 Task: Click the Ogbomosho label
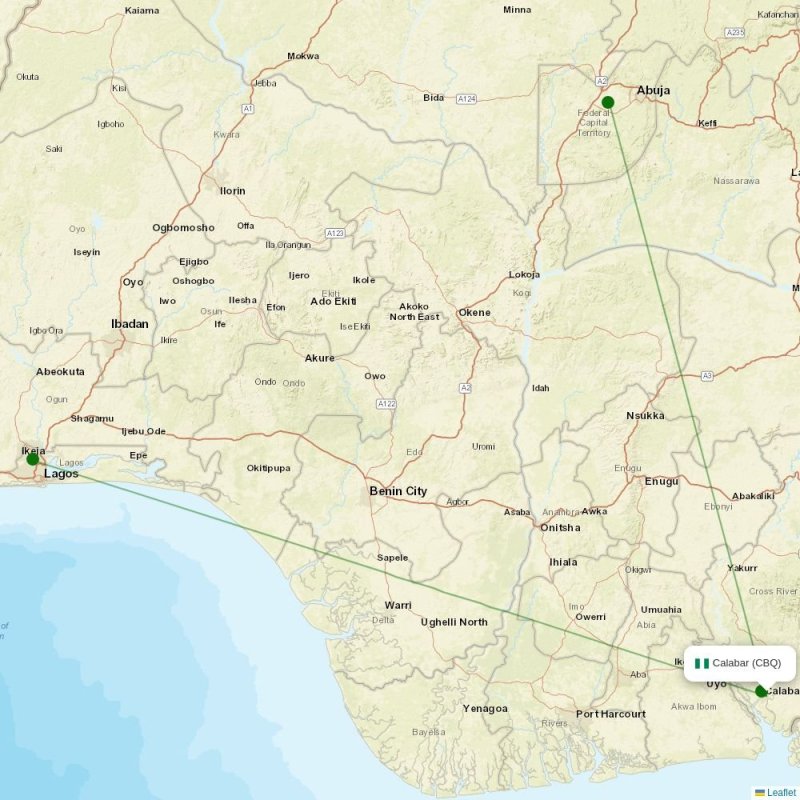click(x=183, y=228)
